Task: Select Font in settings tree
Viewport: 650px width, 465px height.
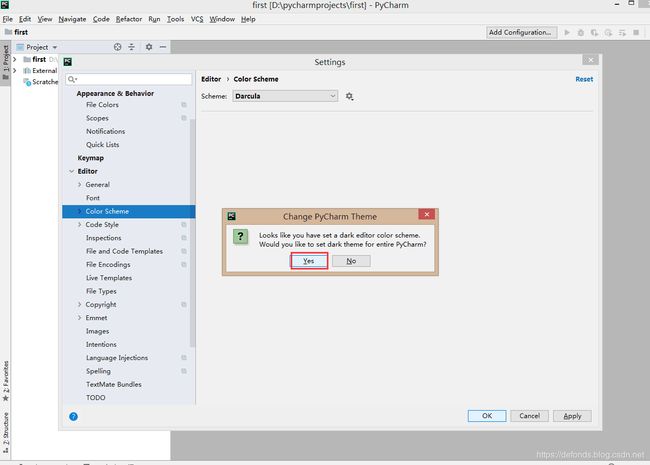Action: [93, 198]
